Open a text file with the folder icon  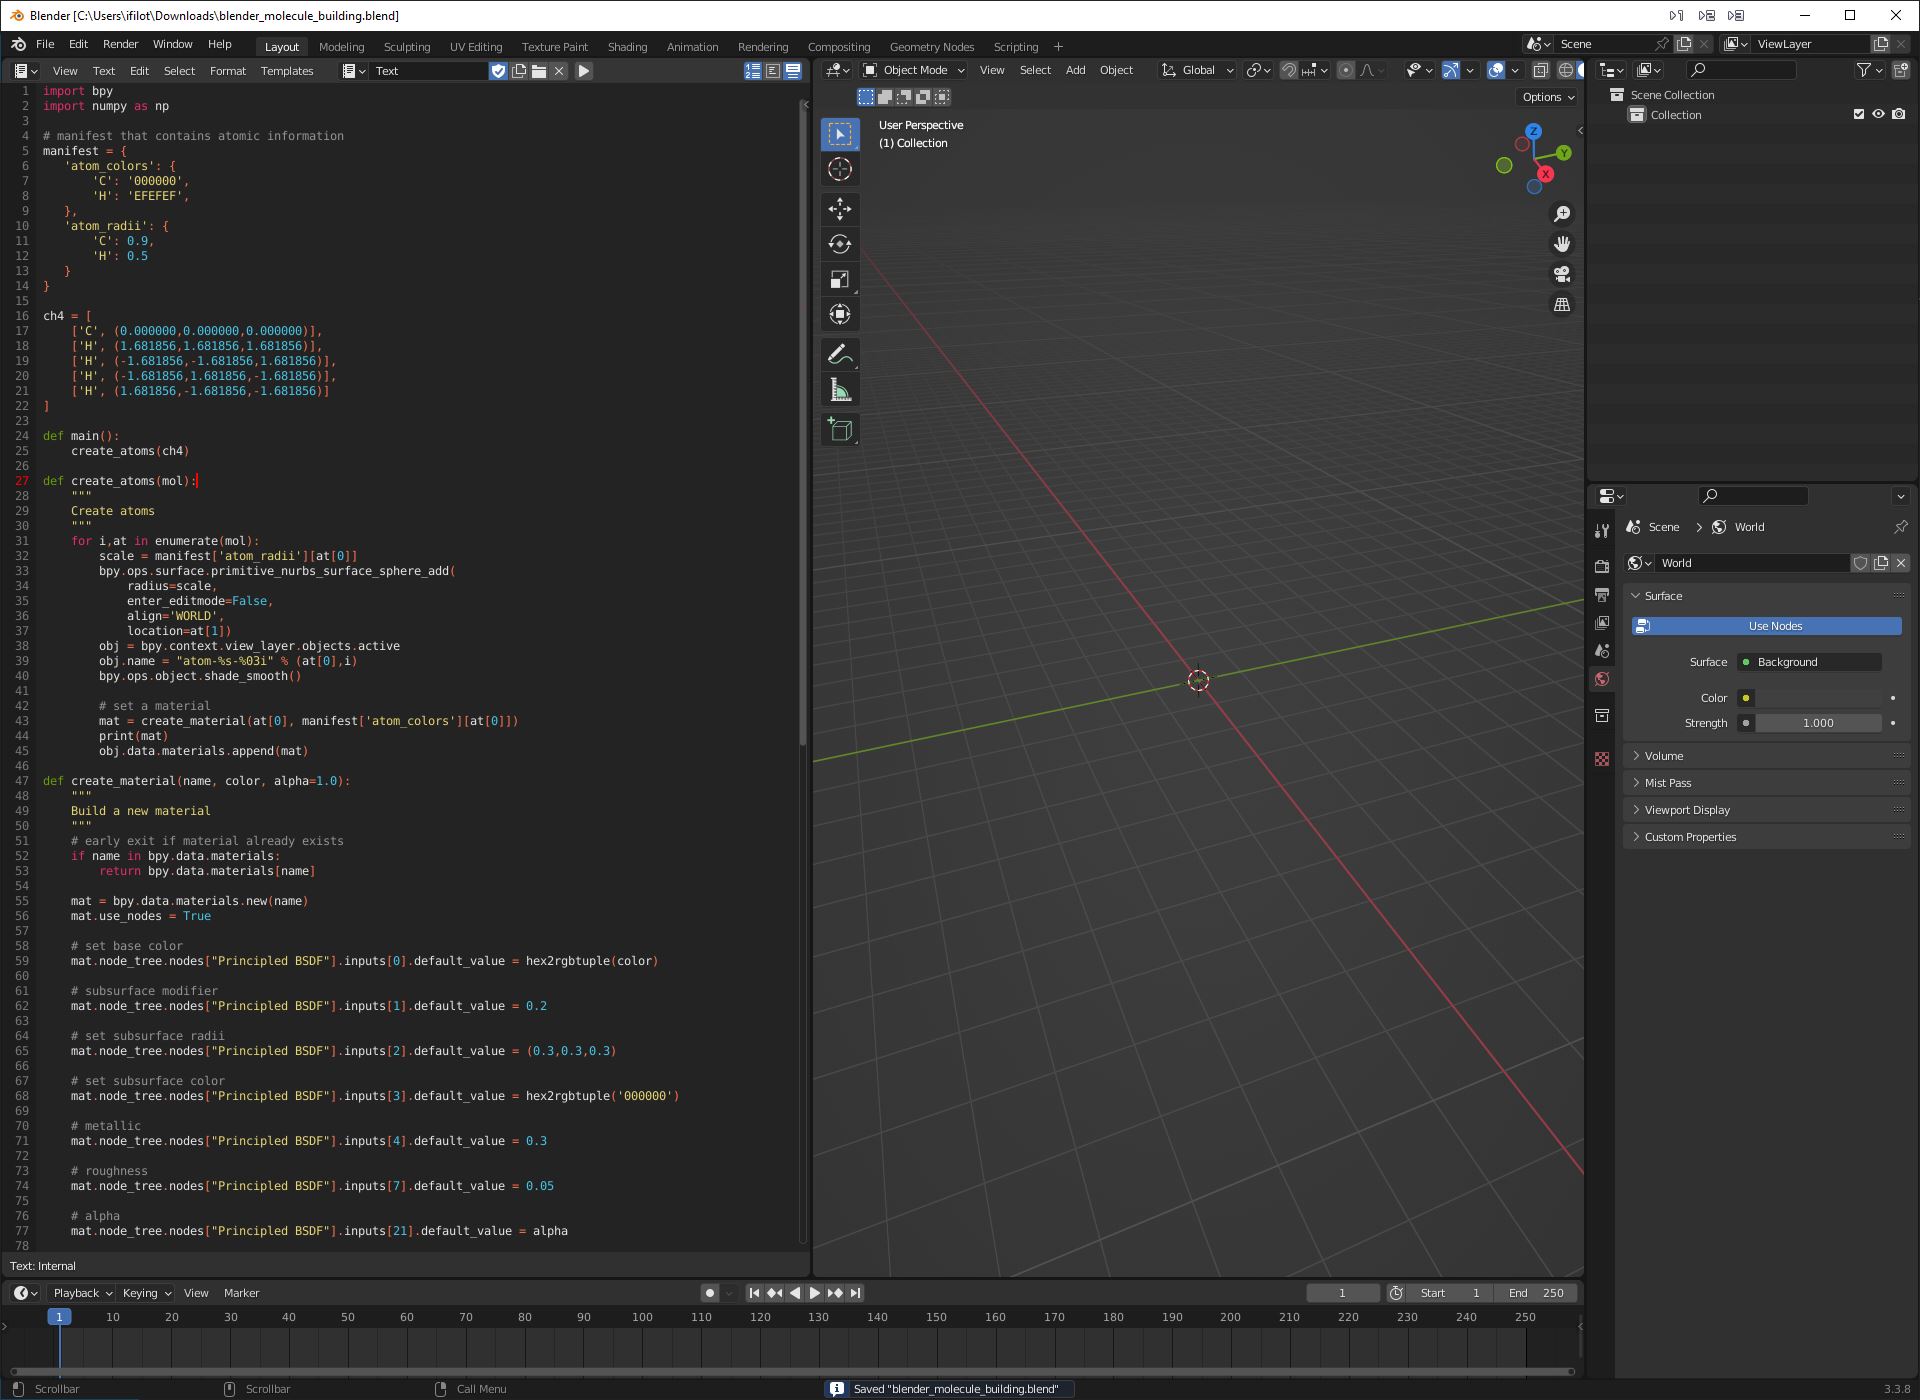[539, 70]
